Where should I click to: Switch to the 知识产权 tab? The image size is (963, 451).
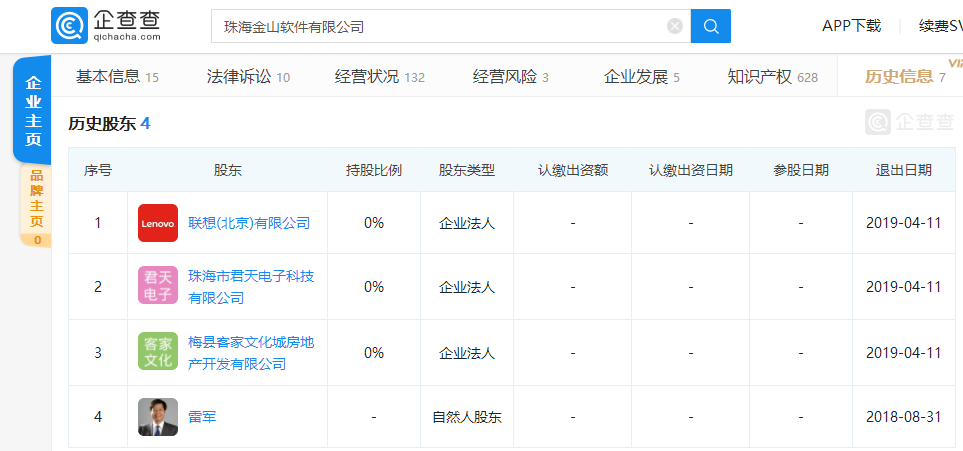(x=773, y=77)
